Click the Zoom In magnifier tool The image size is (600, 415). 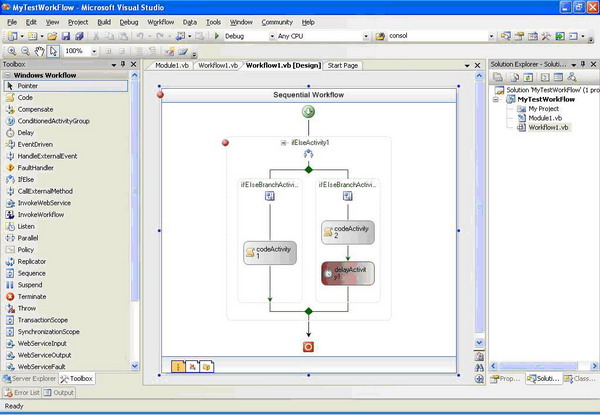12,51
